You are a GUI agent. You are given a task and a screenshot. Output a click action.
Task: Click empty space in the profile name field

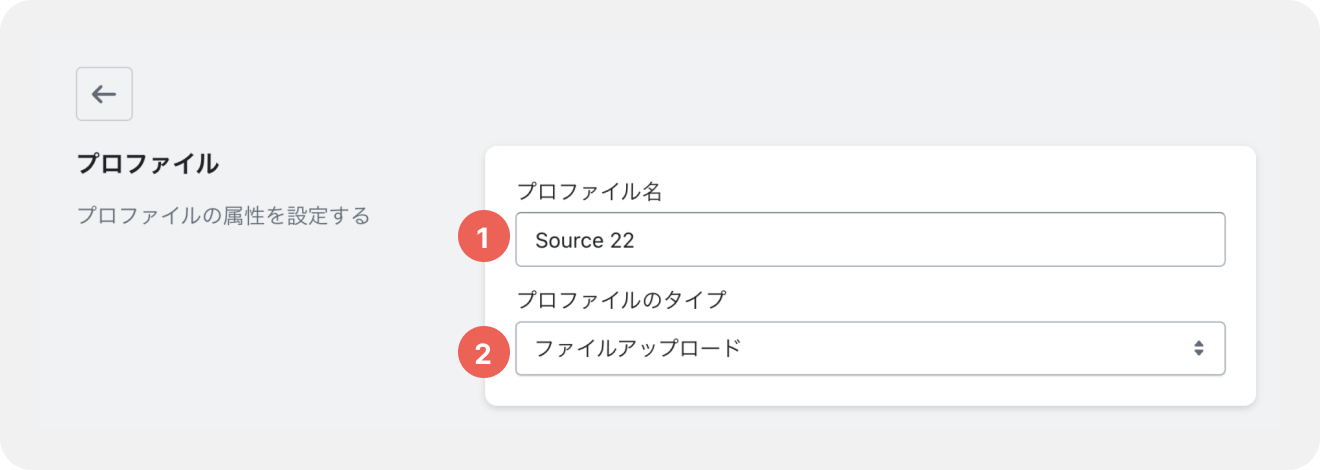point(930,240)
